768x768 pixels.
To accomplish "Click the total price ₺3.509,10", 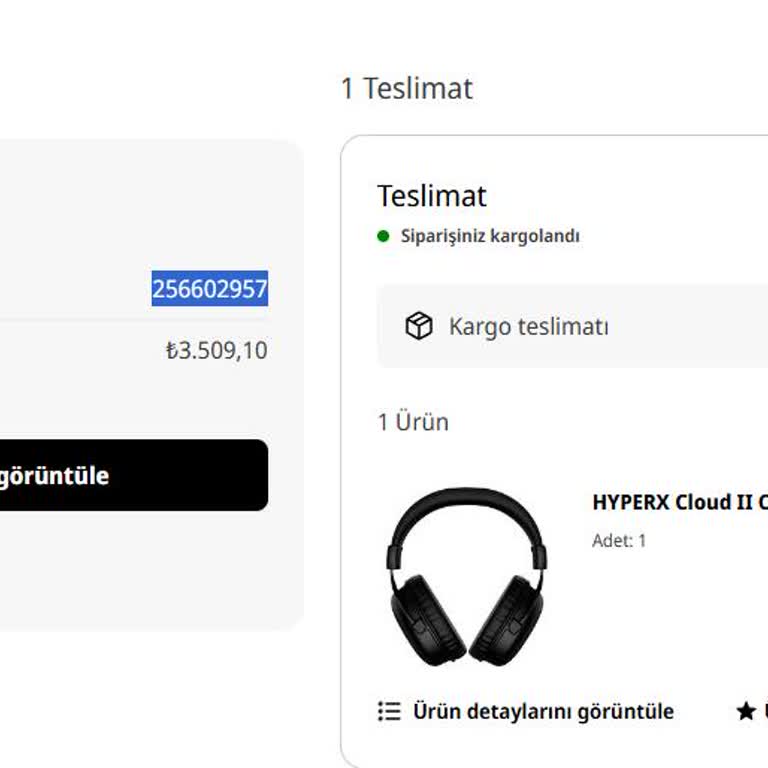I will pyautogui.click(x=216, y=350).
